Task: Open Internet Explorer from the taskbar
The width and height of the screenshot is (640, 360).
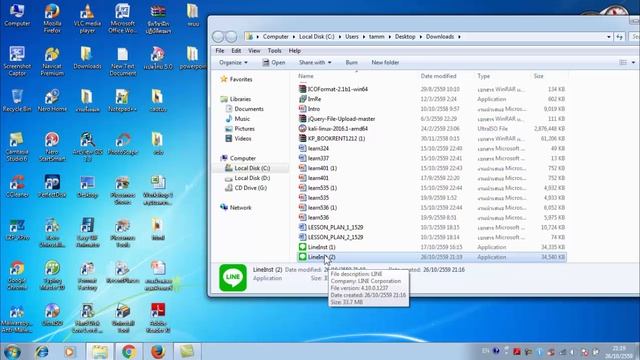Action: point(42,351)
